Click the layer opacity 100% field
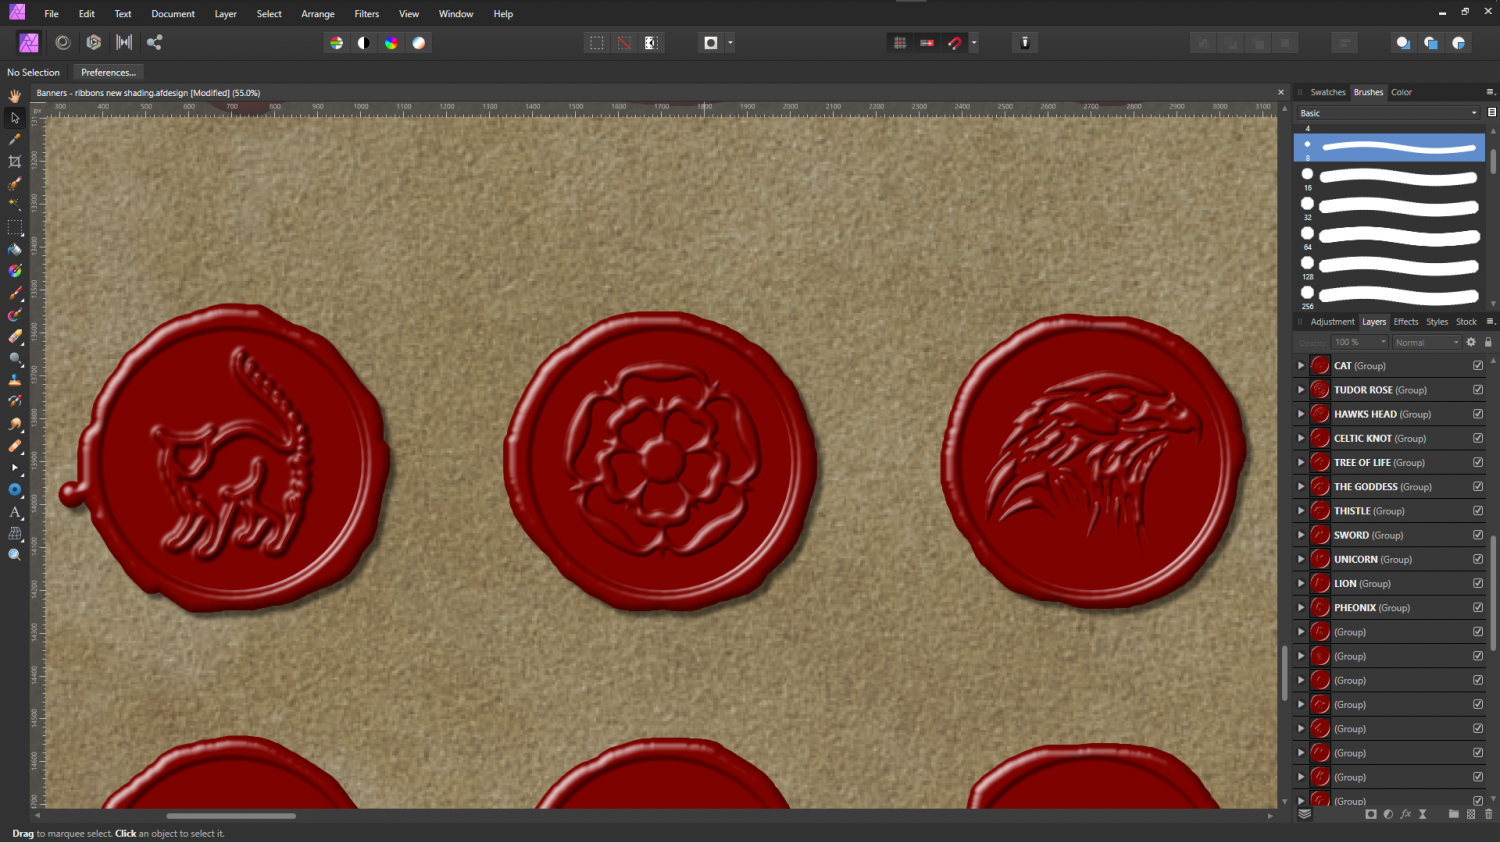 coord(1359,342)
